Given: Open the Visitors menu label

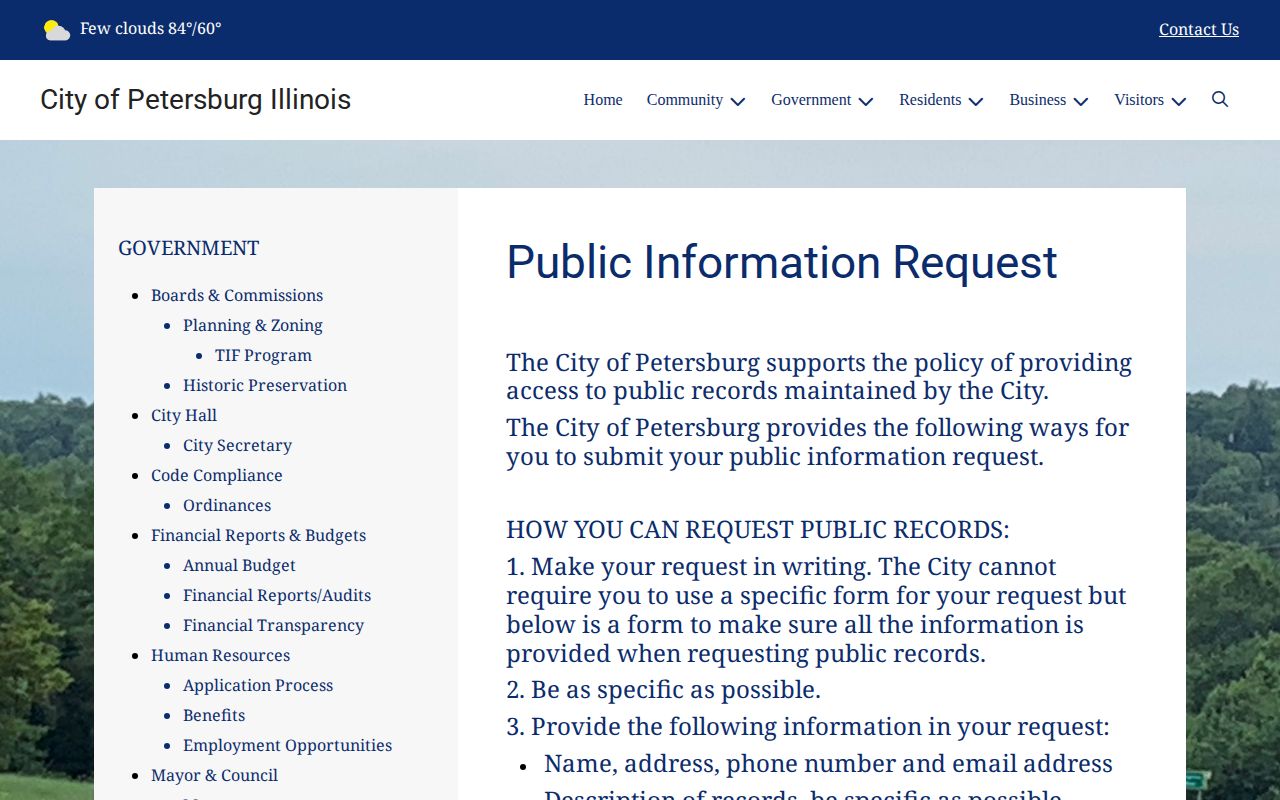Looking at the screenshot, I should point(1139,100).
